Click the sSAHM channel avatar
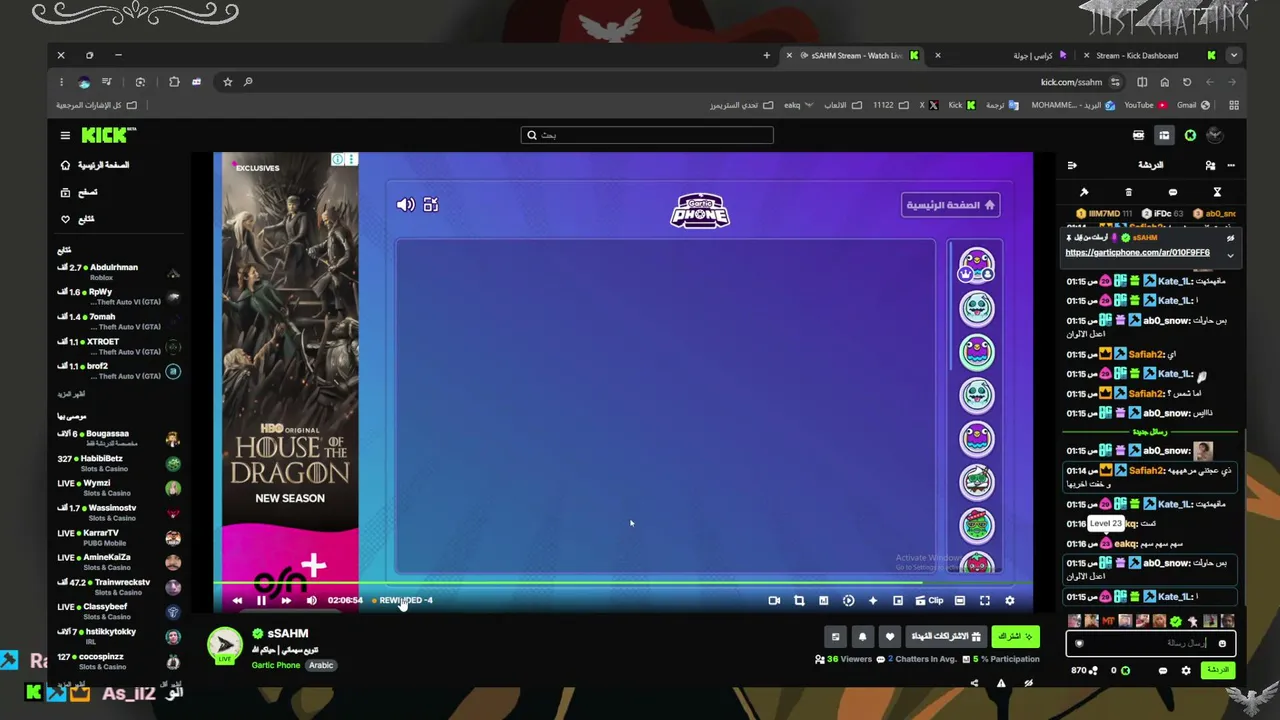Viewport: 1280px width, 720px height. tap(225, 645)
